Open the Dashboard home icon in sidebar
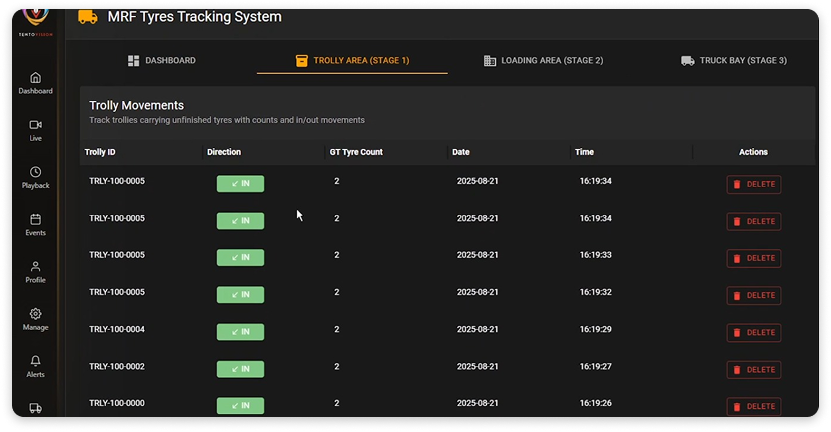 pyautogui.click(x=35, y=78)
